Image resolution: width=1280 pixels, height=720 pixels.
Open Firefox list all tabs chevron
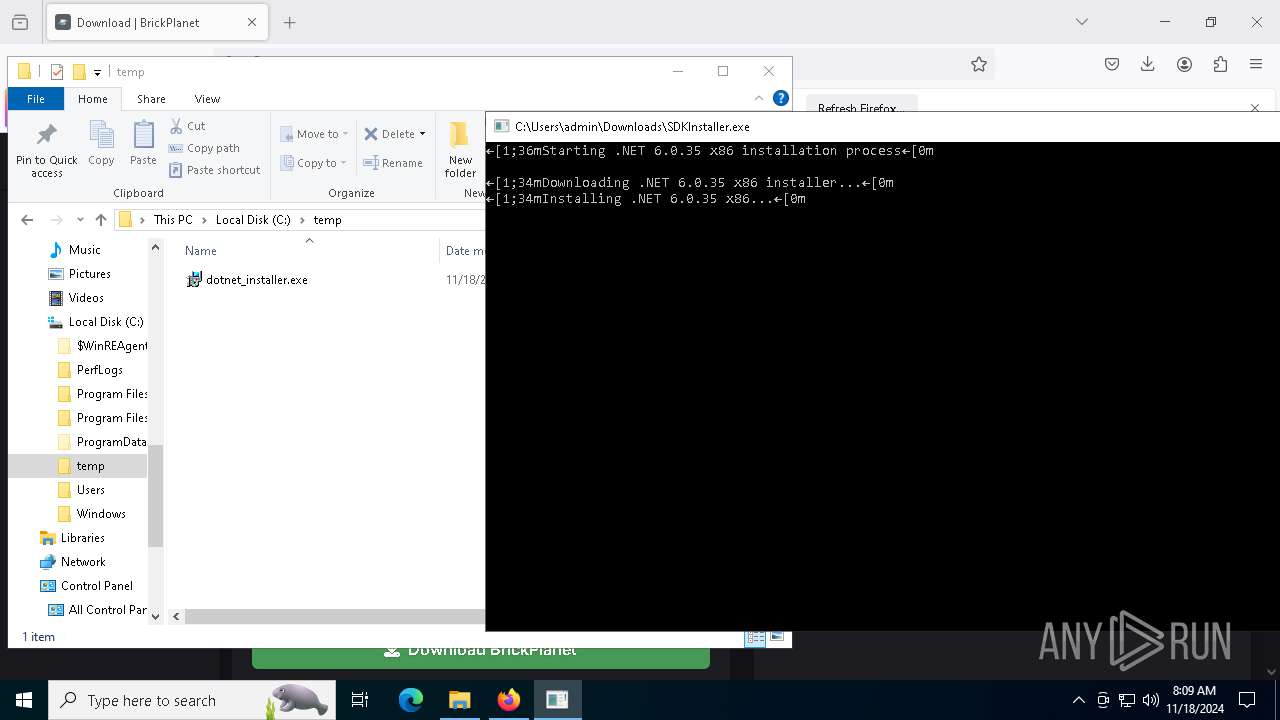(1081, 22)
